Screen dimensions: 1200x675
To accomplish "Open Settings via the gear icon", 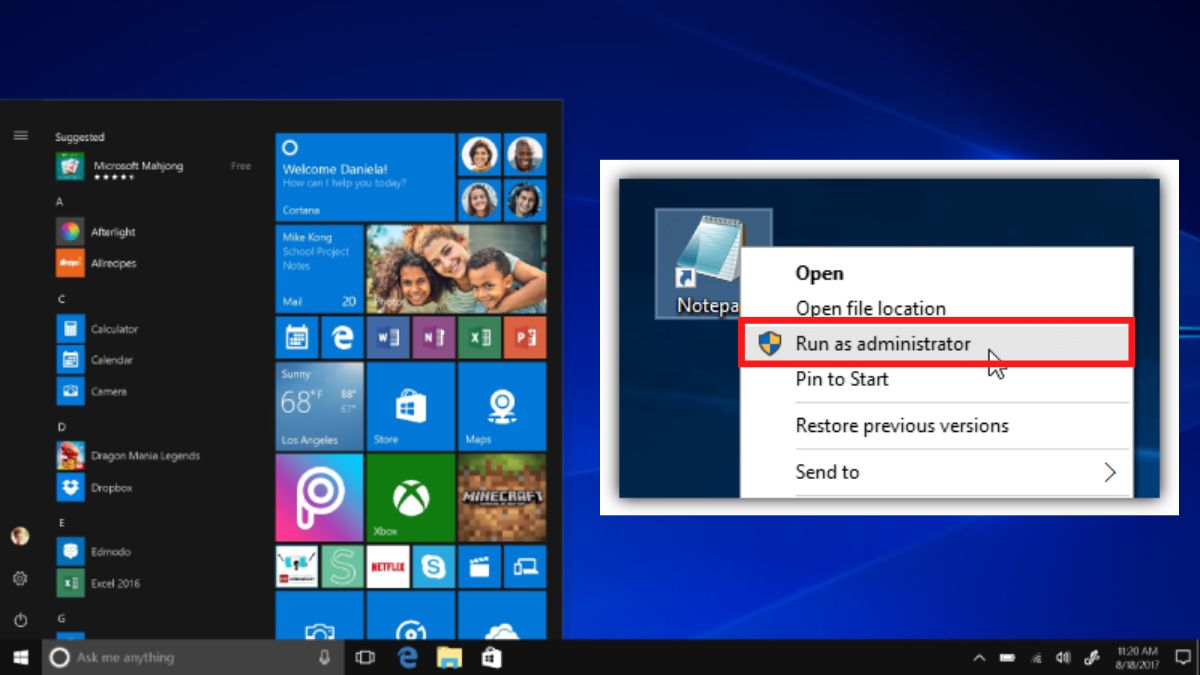I will pyautogui.click(x=20, y=579).
